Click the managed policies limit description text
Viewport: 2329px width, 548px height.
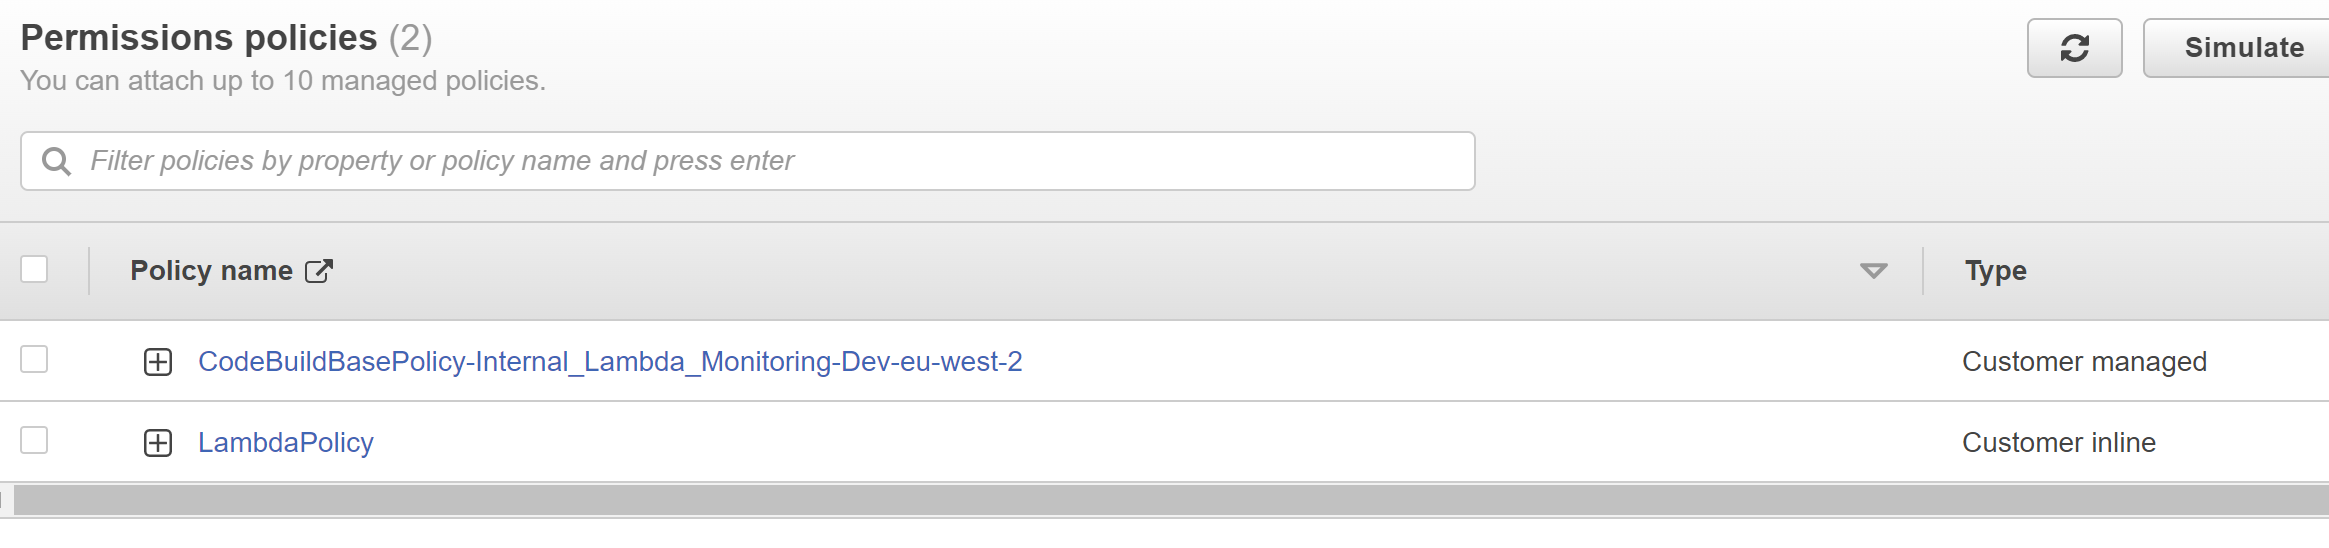pyautogui.click(x=283, y=81)
